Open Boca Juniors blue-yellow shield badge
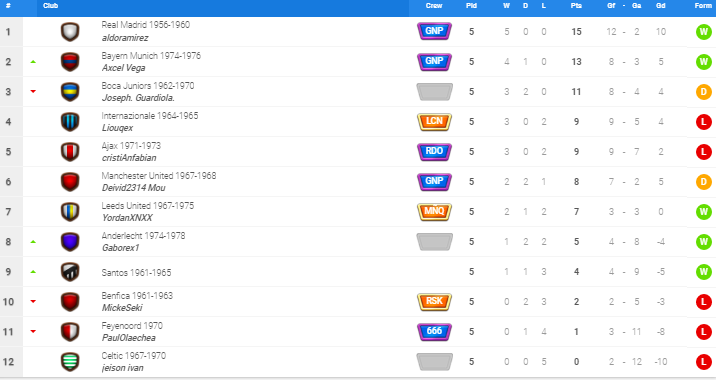Image resolution: width=716 pixels, height=380 pixels. [70, 92]
